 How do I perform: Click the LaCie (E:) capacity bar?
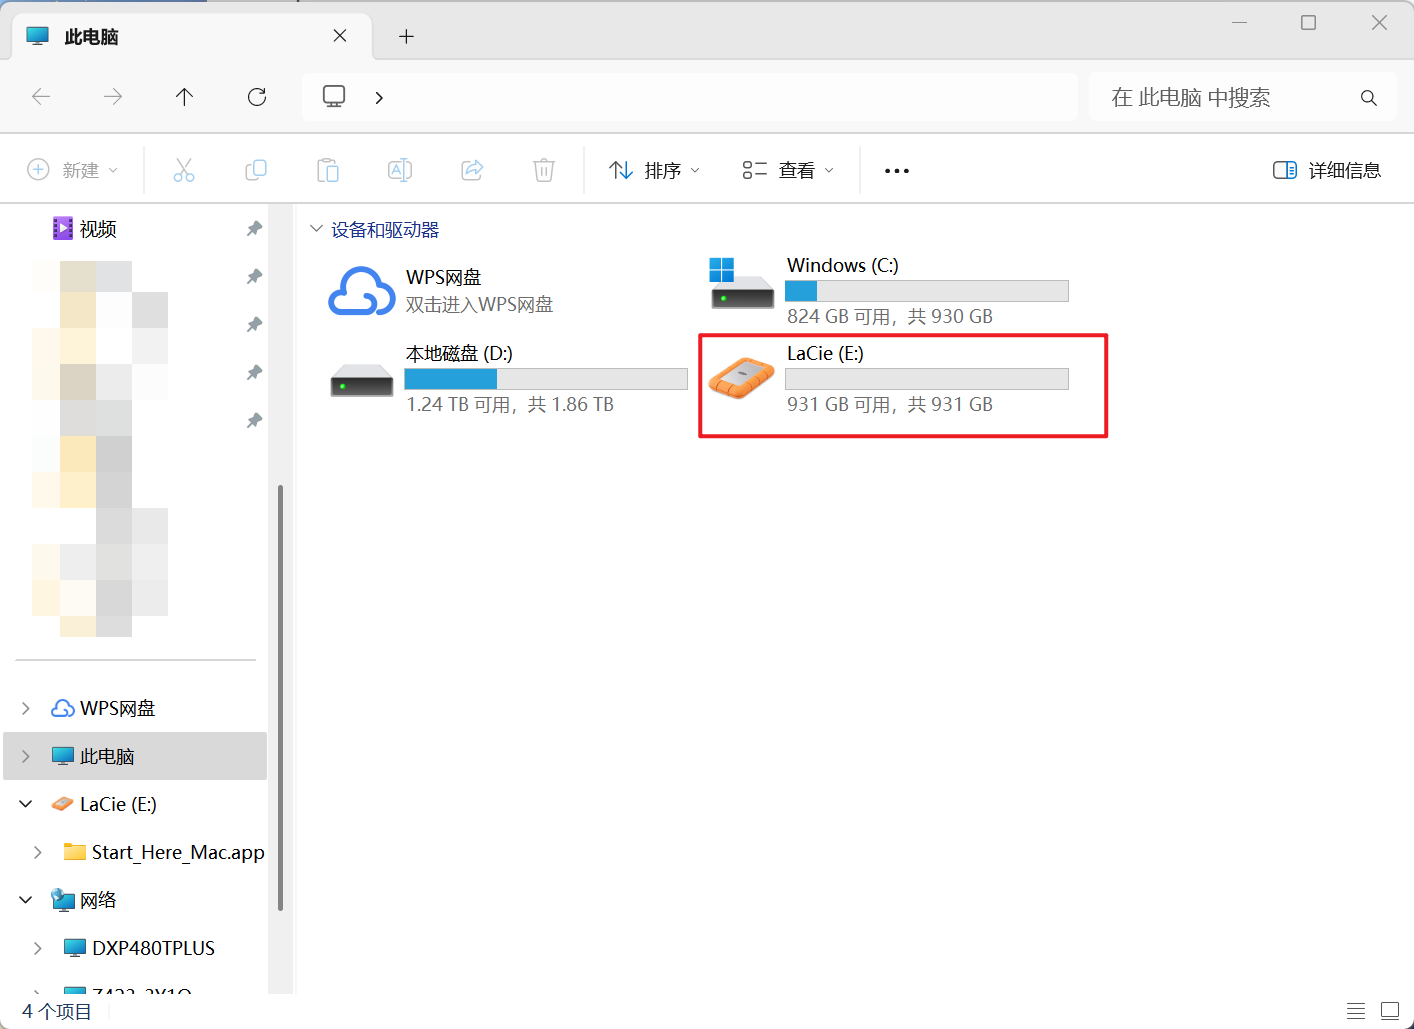(x=927, y=379)
